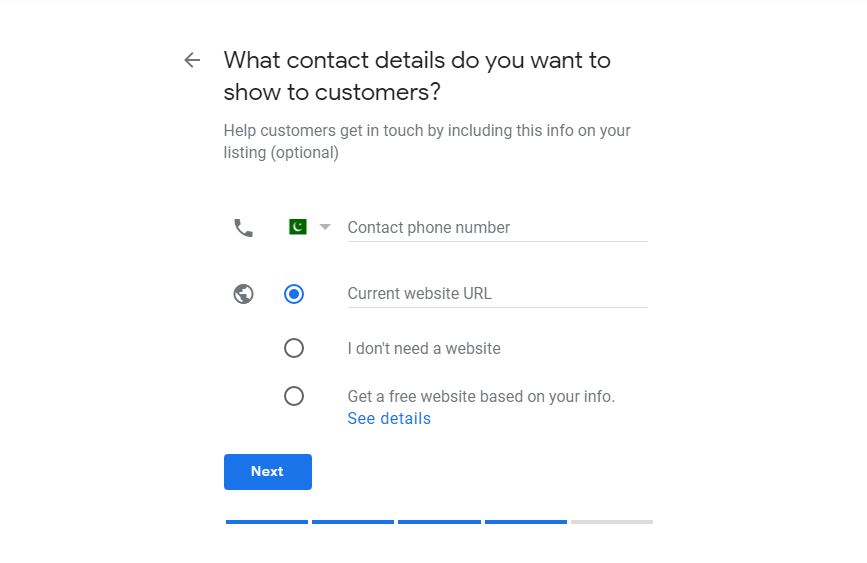Image resolution: width=867 pixels, height=563 pixels.
Task: Click the first progress bar segment
Action: pos(267,522)
